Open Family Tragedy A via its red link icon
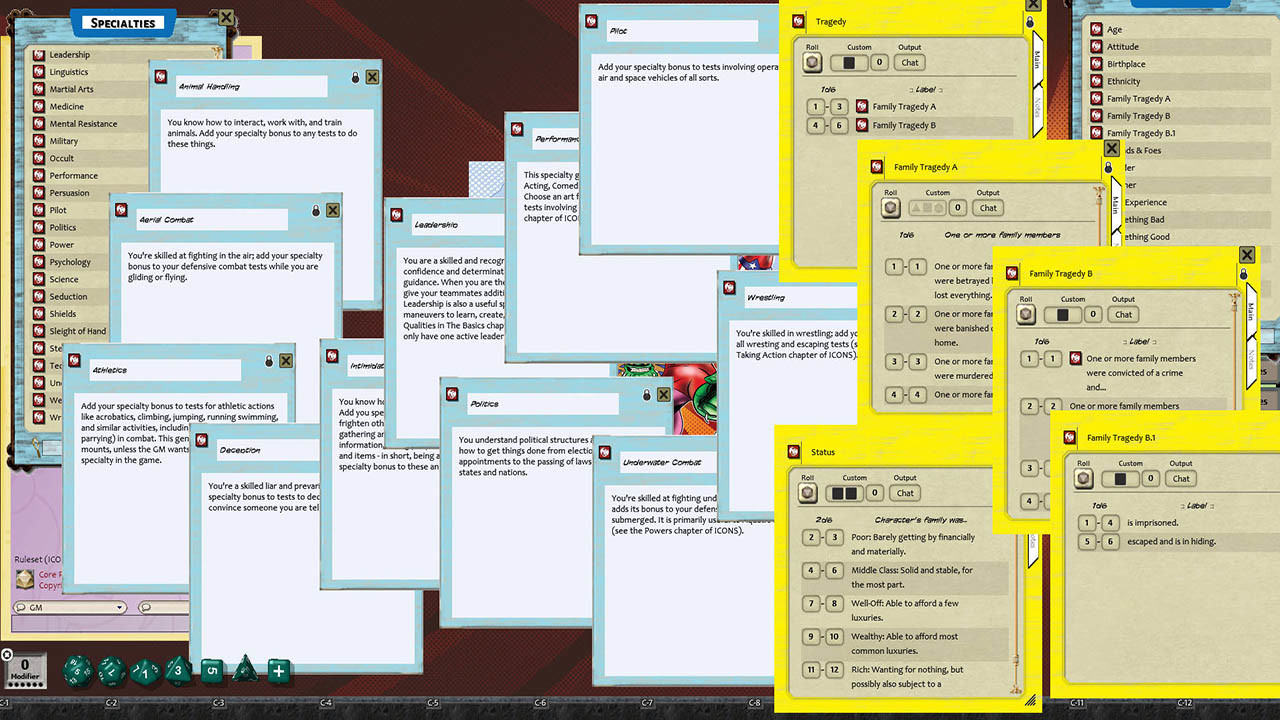This screenshot has height=720, width=1280. (862, 107)
